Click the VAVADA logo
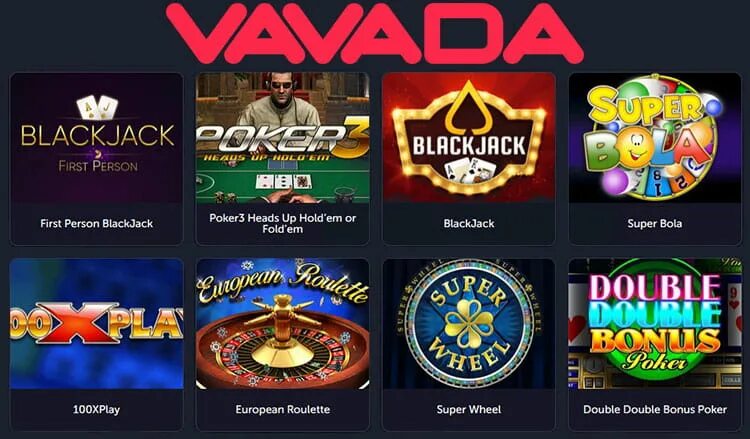Image resolution: width=750 pixels, height=439 pixels. click(x=375, y=33)
